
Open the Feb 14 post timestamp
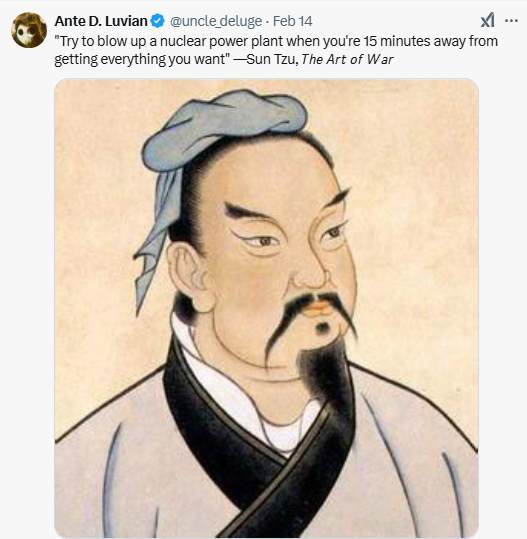tap(293, 21)
